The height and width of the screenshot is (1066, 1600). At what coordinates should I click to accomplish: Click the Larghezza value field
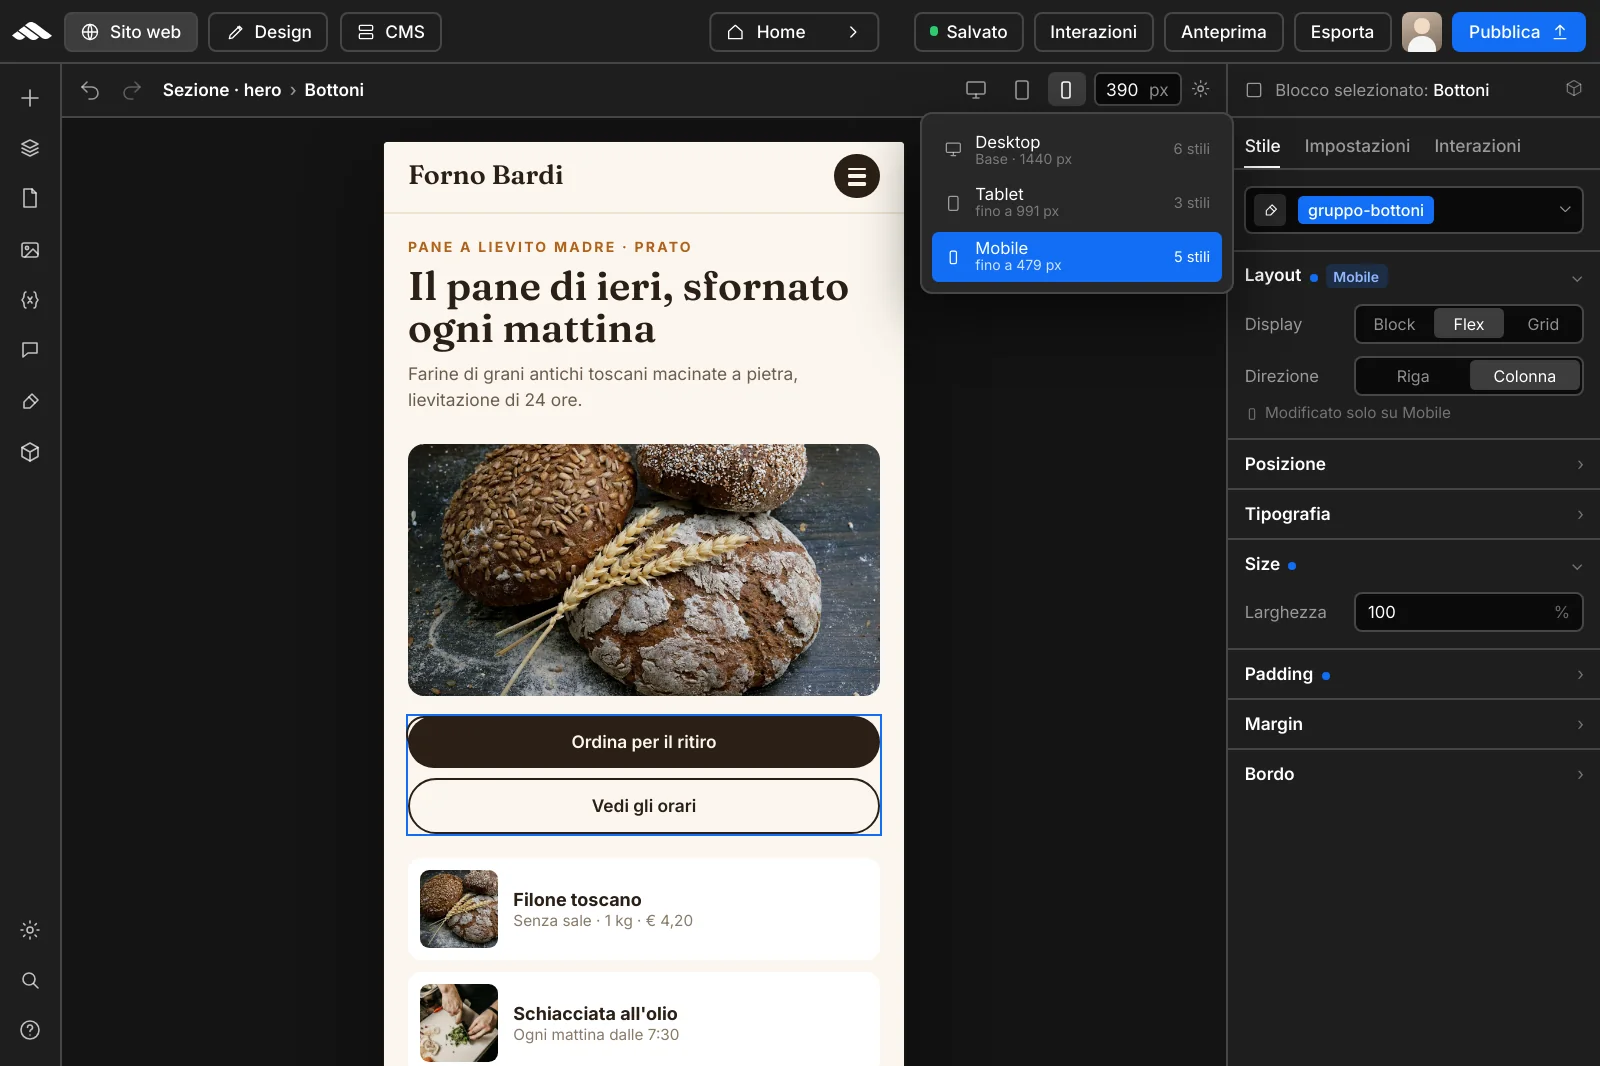(x=1468, y=612)
